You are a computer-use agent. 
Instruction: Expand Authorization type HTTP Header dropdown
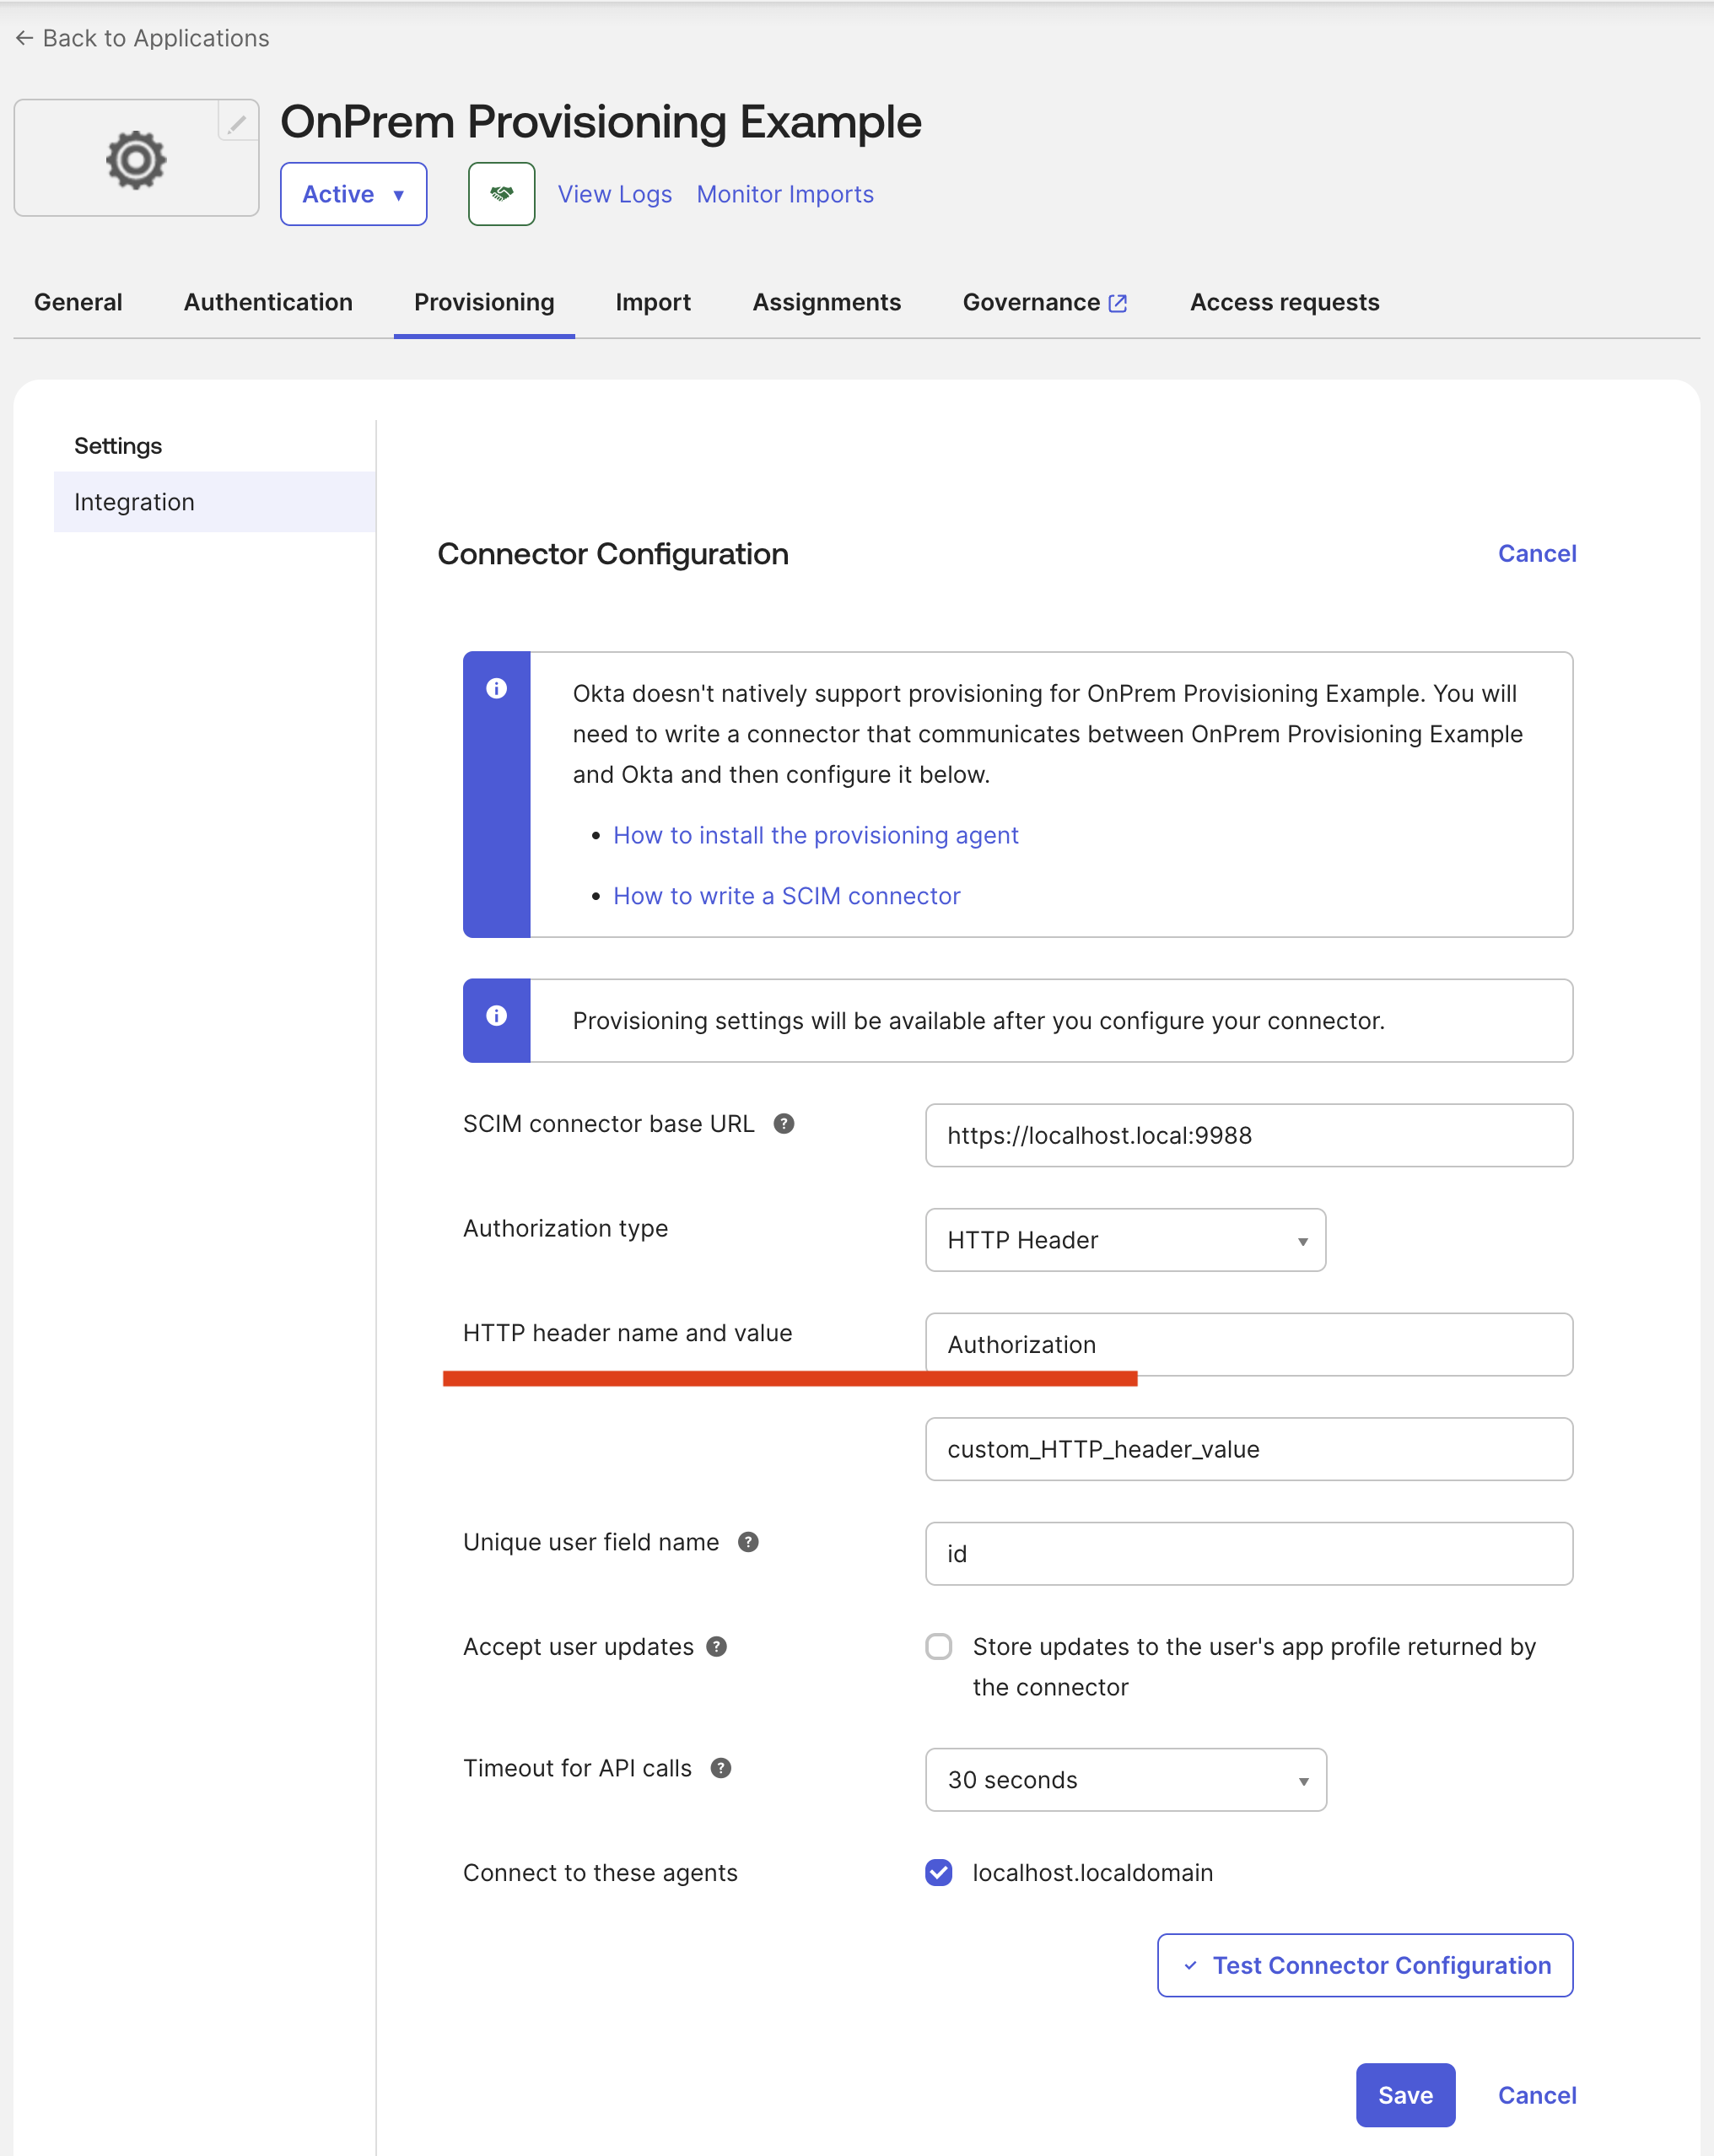pyautogui.click(x=1125, y=1240)
